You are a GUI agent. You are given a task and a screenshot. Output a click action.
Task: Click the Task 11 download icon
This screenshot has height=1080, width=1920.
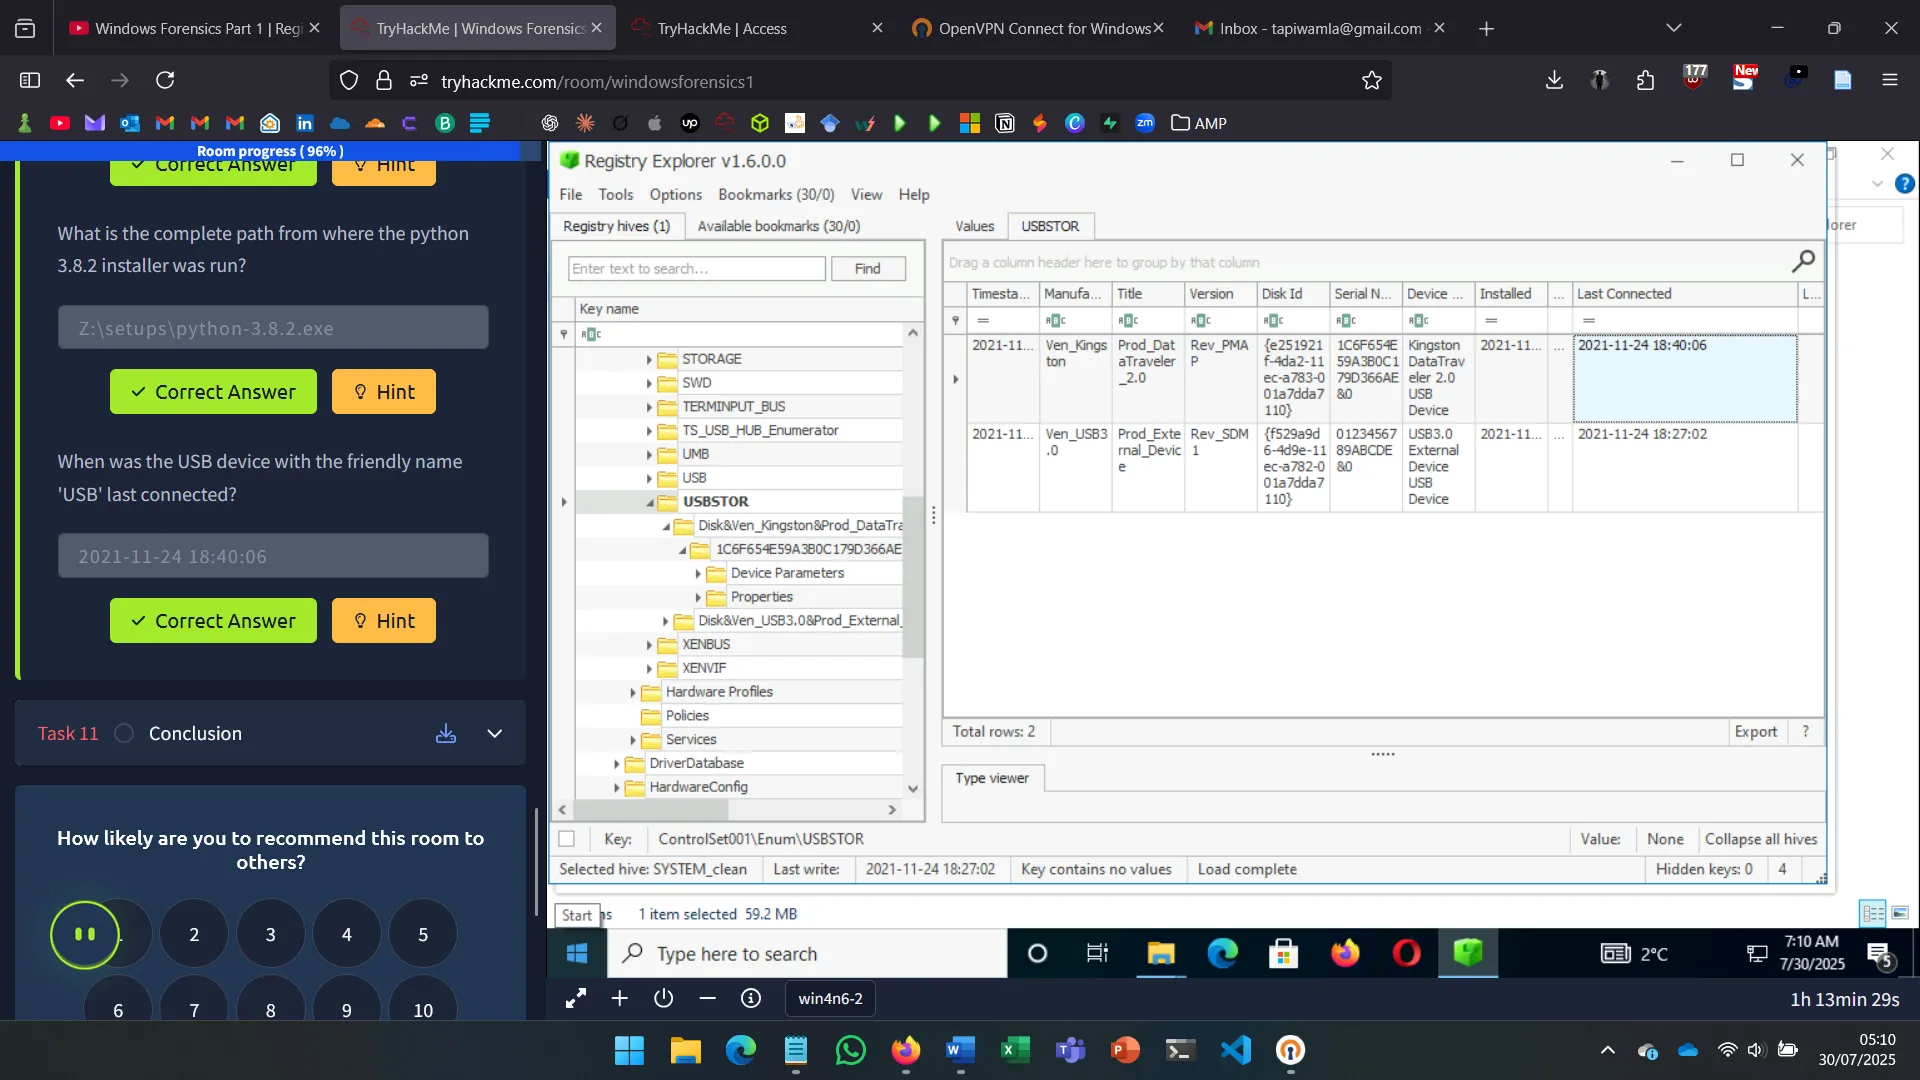(x=446, y=734)
